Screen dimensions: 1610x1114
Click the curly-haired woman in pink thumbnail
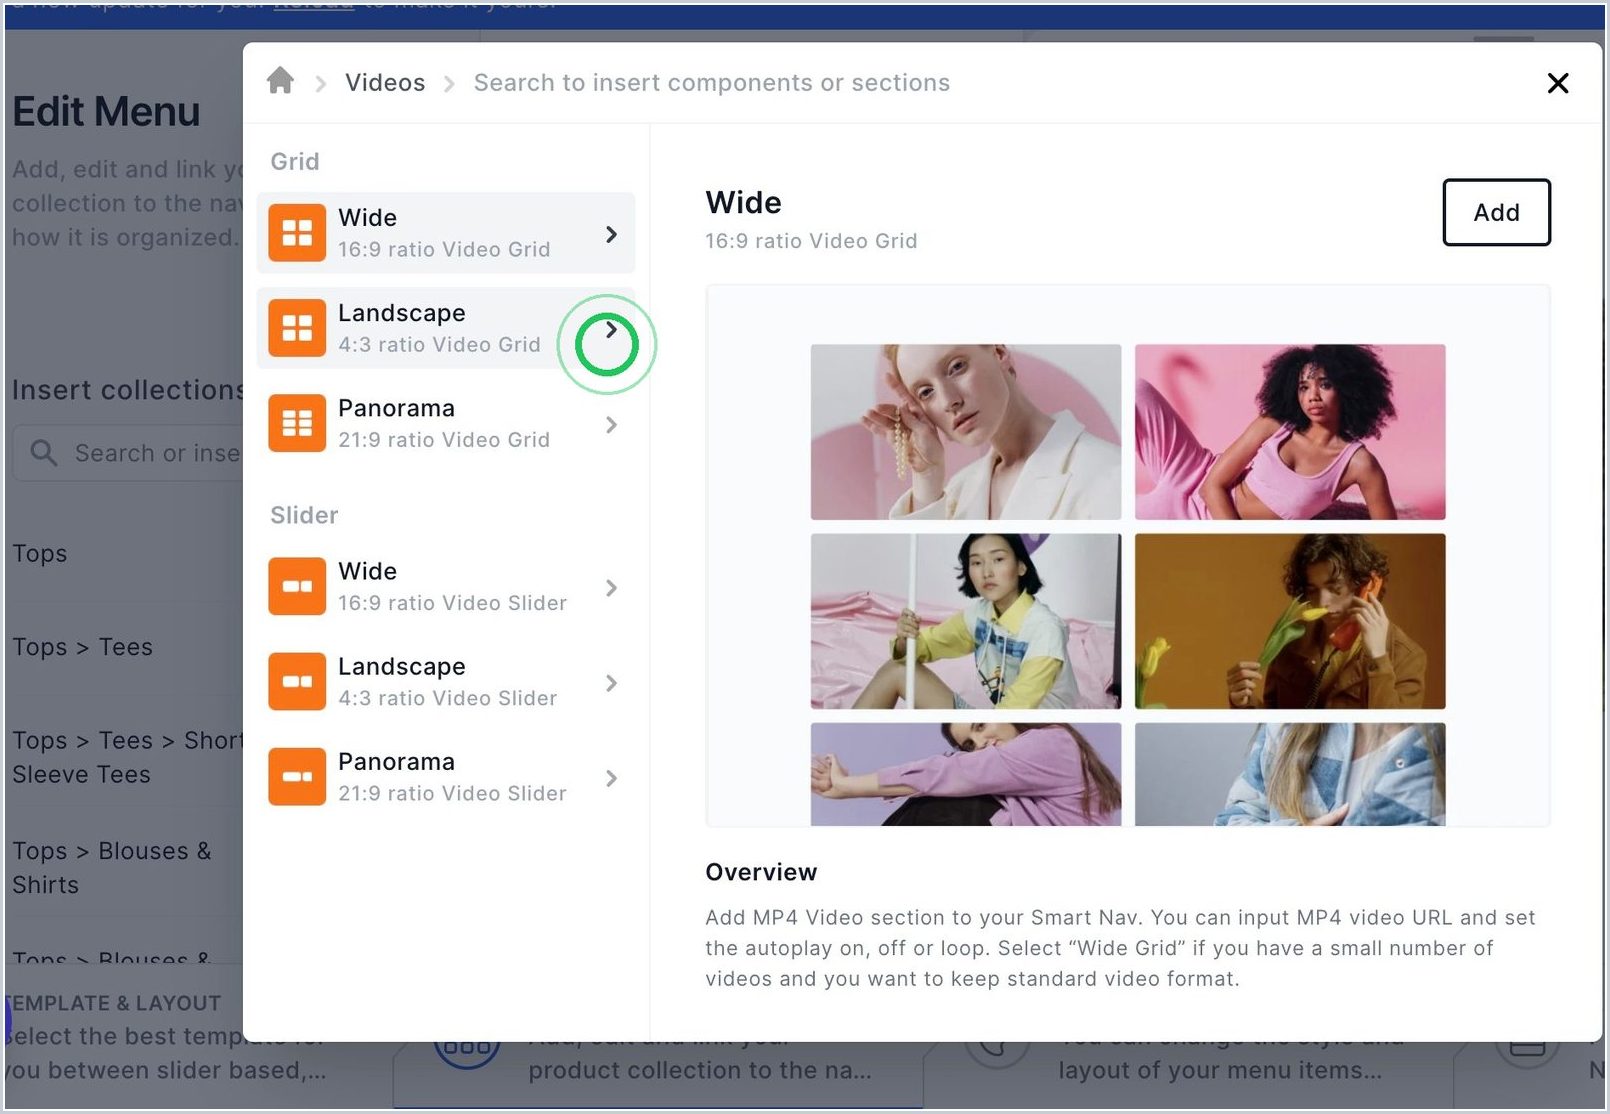point(1290,432)
